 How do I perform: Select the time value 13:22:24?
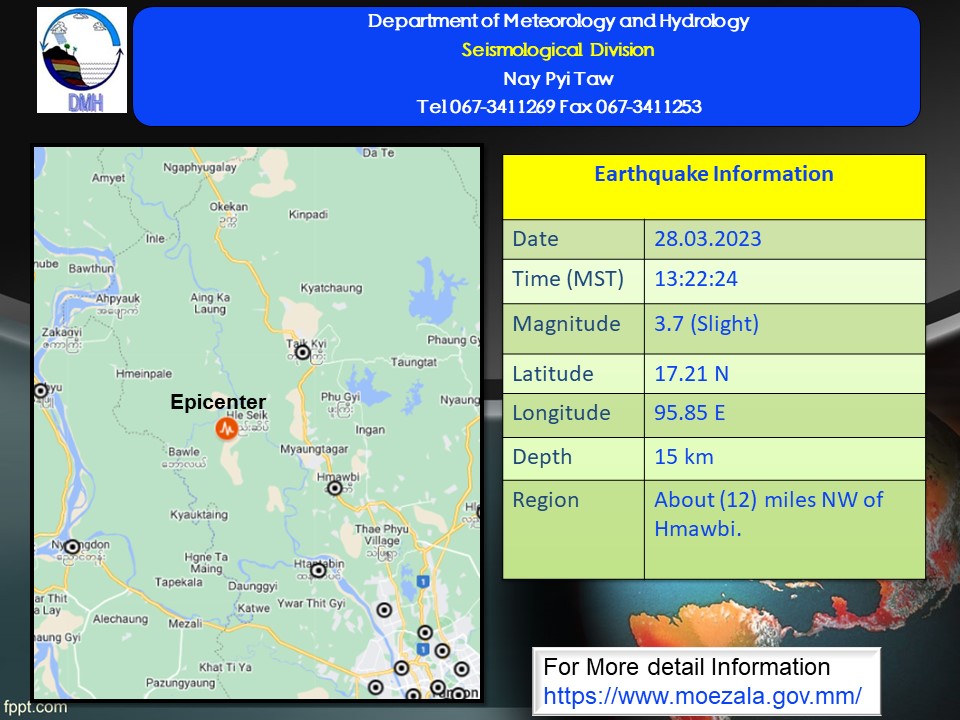click(696, 280)
